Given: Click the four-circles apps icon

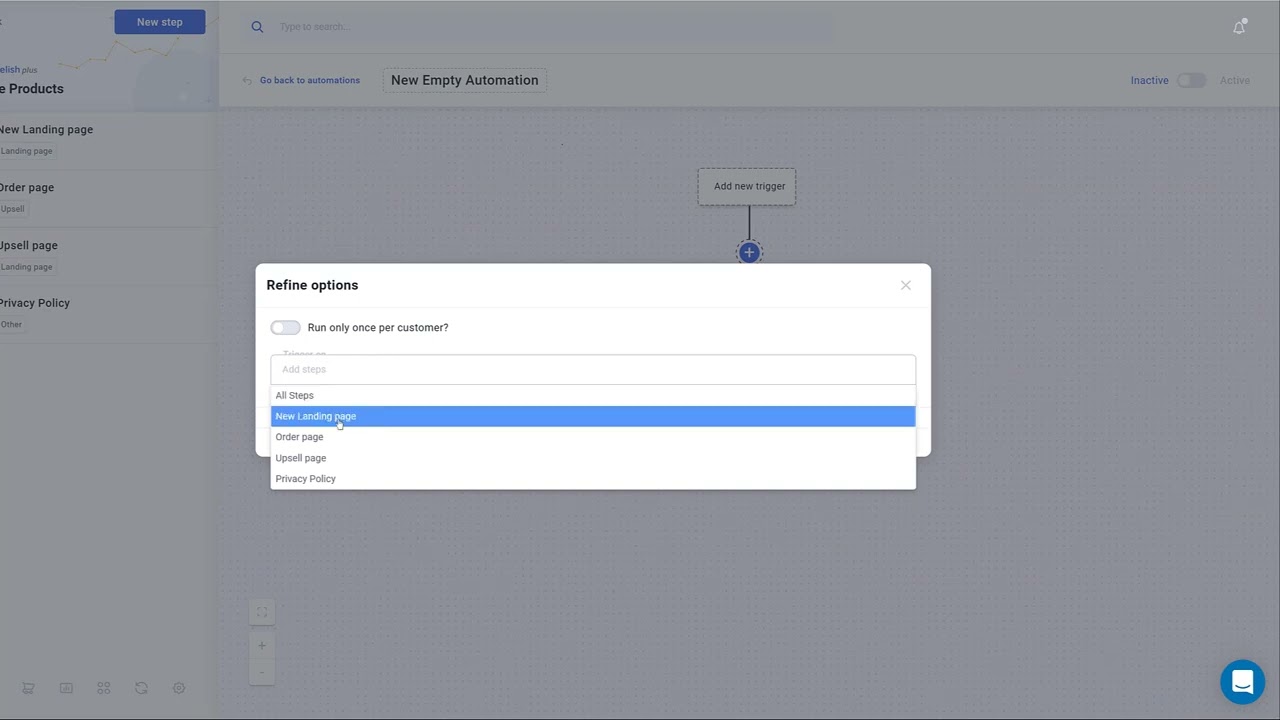Looking at the screenshot, I should (x=103, y=688).
